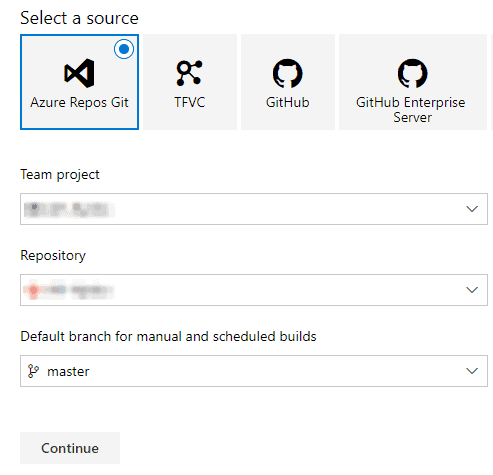The height and width of the screenshot is (475, 493).
Task: Click 'Default branch for manual and scheduled builds'
Action: point(168,336)
